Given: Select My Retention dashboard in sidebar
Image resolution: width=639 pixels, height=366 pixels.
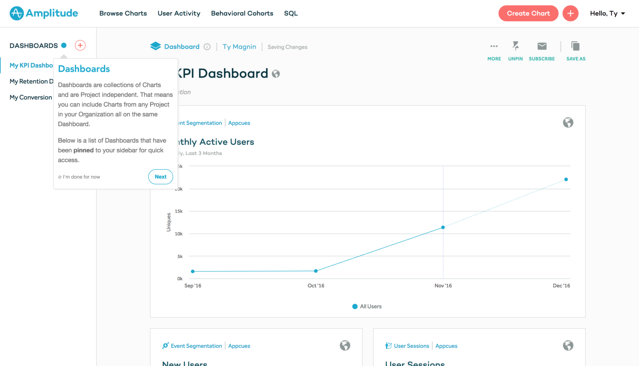Looking at the screenshot, I should 31,81.
